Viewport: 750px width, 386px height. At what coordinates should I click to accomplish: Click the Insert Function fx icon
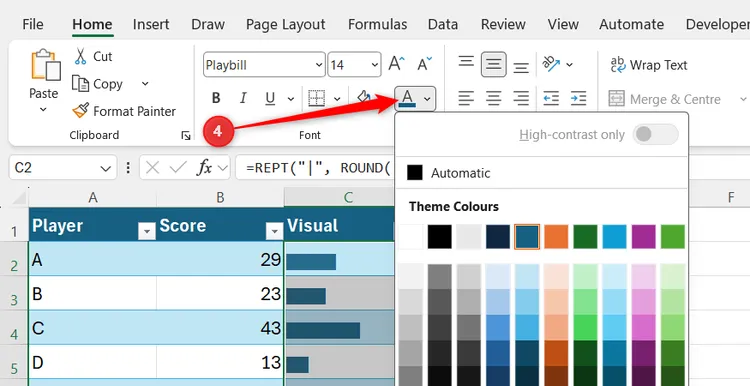tap(205, 167)
